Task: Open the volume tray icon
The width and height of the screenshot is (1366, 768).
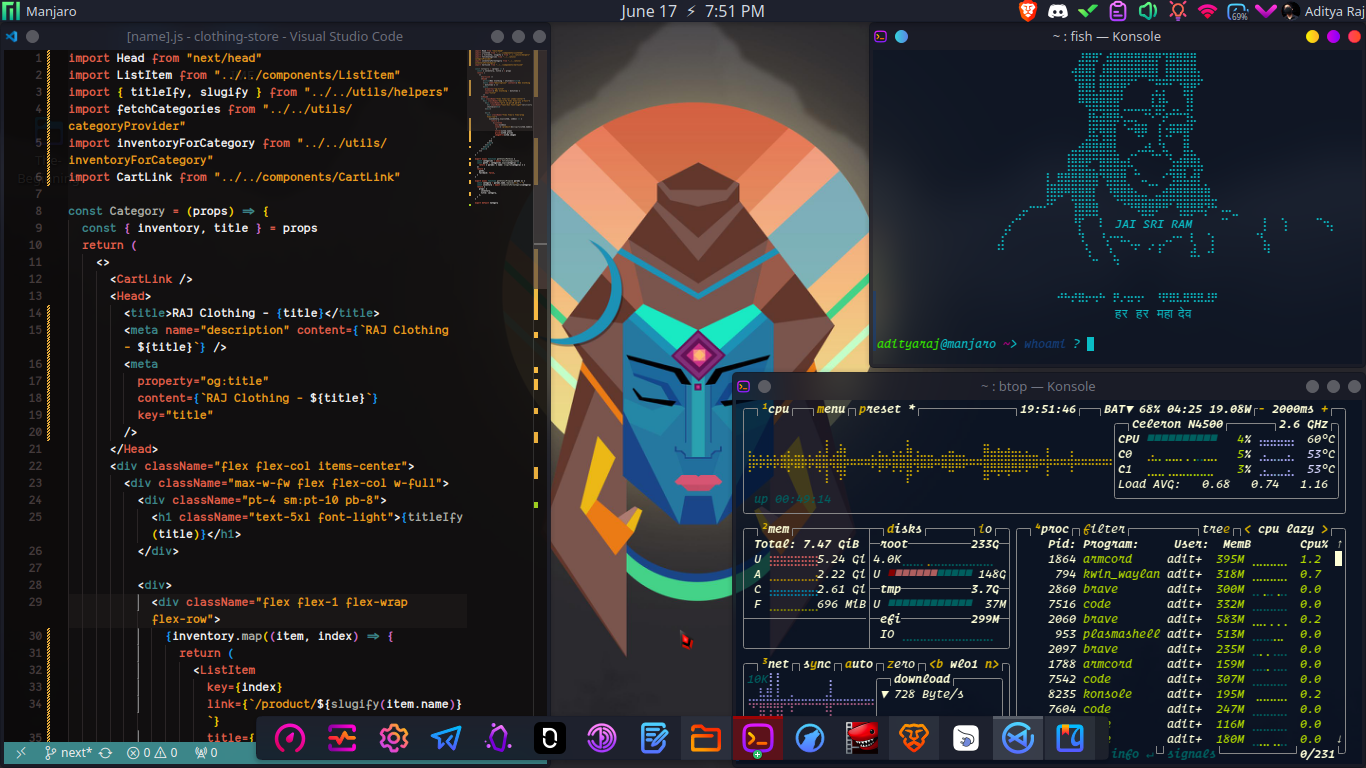Action: tap(1148, 12)
